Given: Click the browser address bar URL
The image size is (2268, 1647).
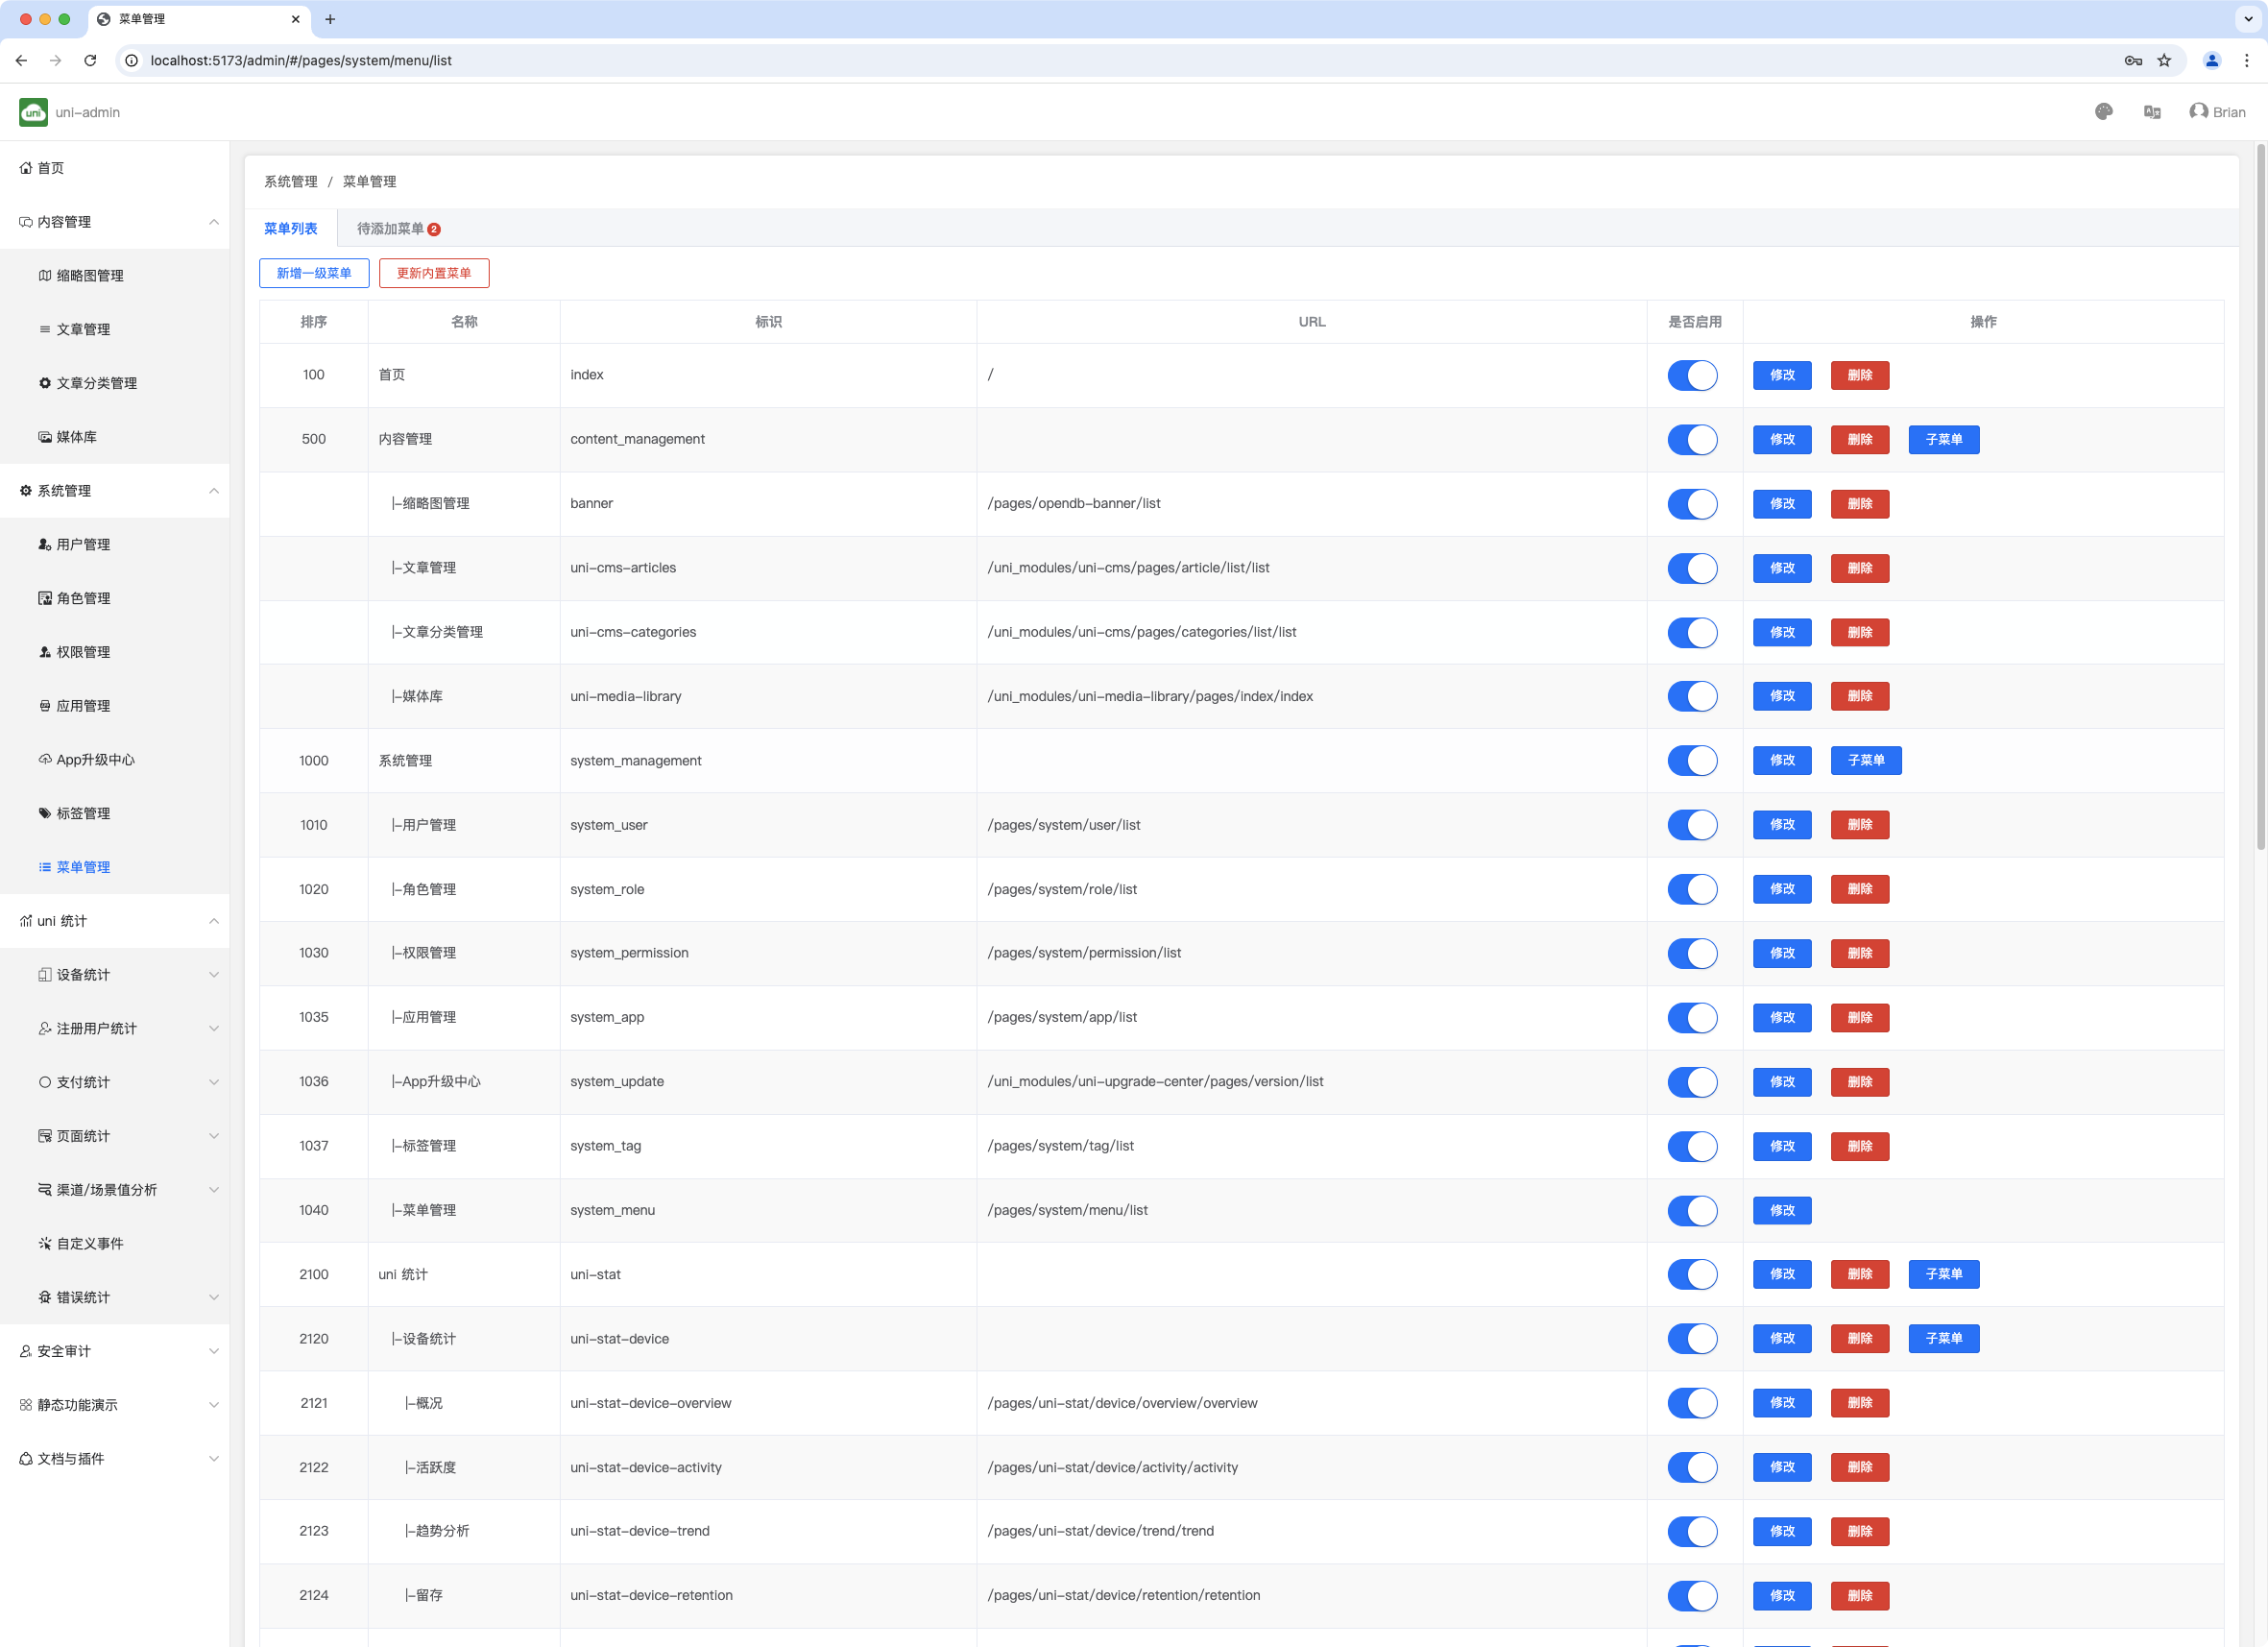Looking at the screenshot, I should 300,60.
